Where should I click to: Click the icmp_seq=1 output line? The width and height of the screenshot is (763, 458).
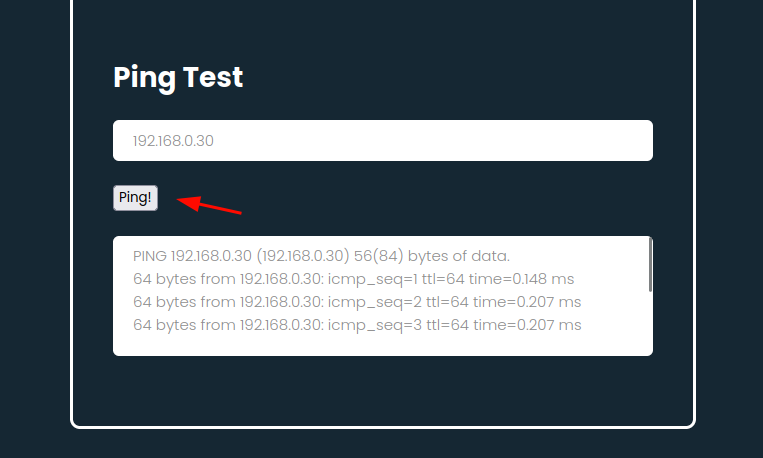point(353,279)
